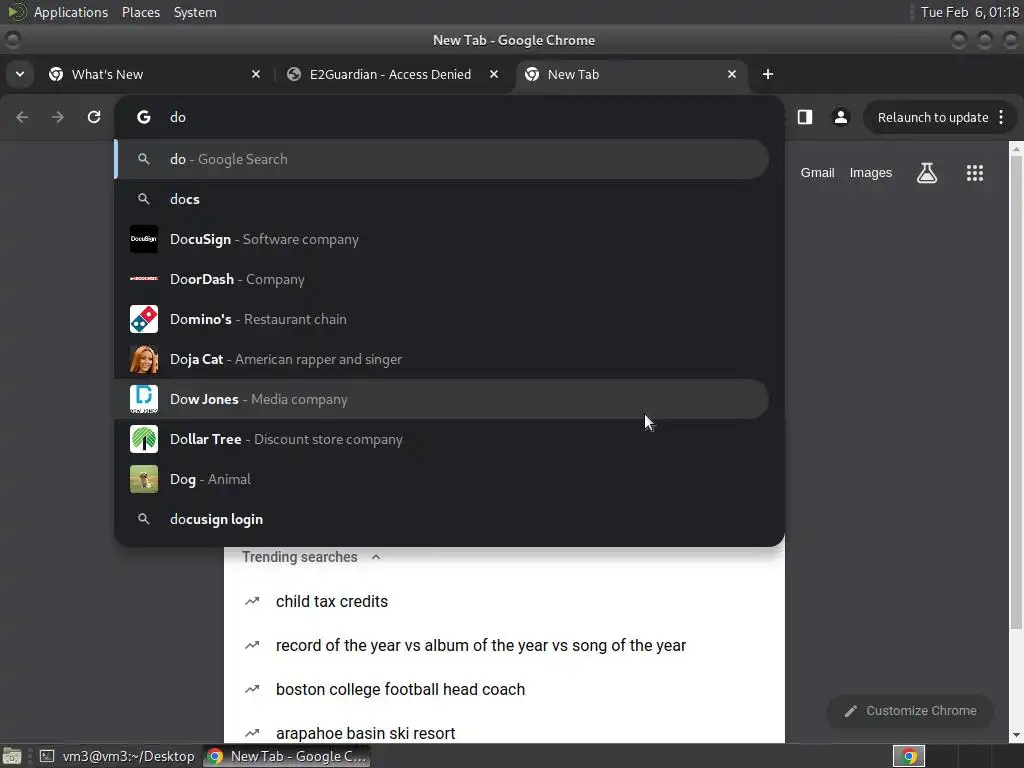
Task: Close the New Tab tab
Action: click(x=732, y=74)
